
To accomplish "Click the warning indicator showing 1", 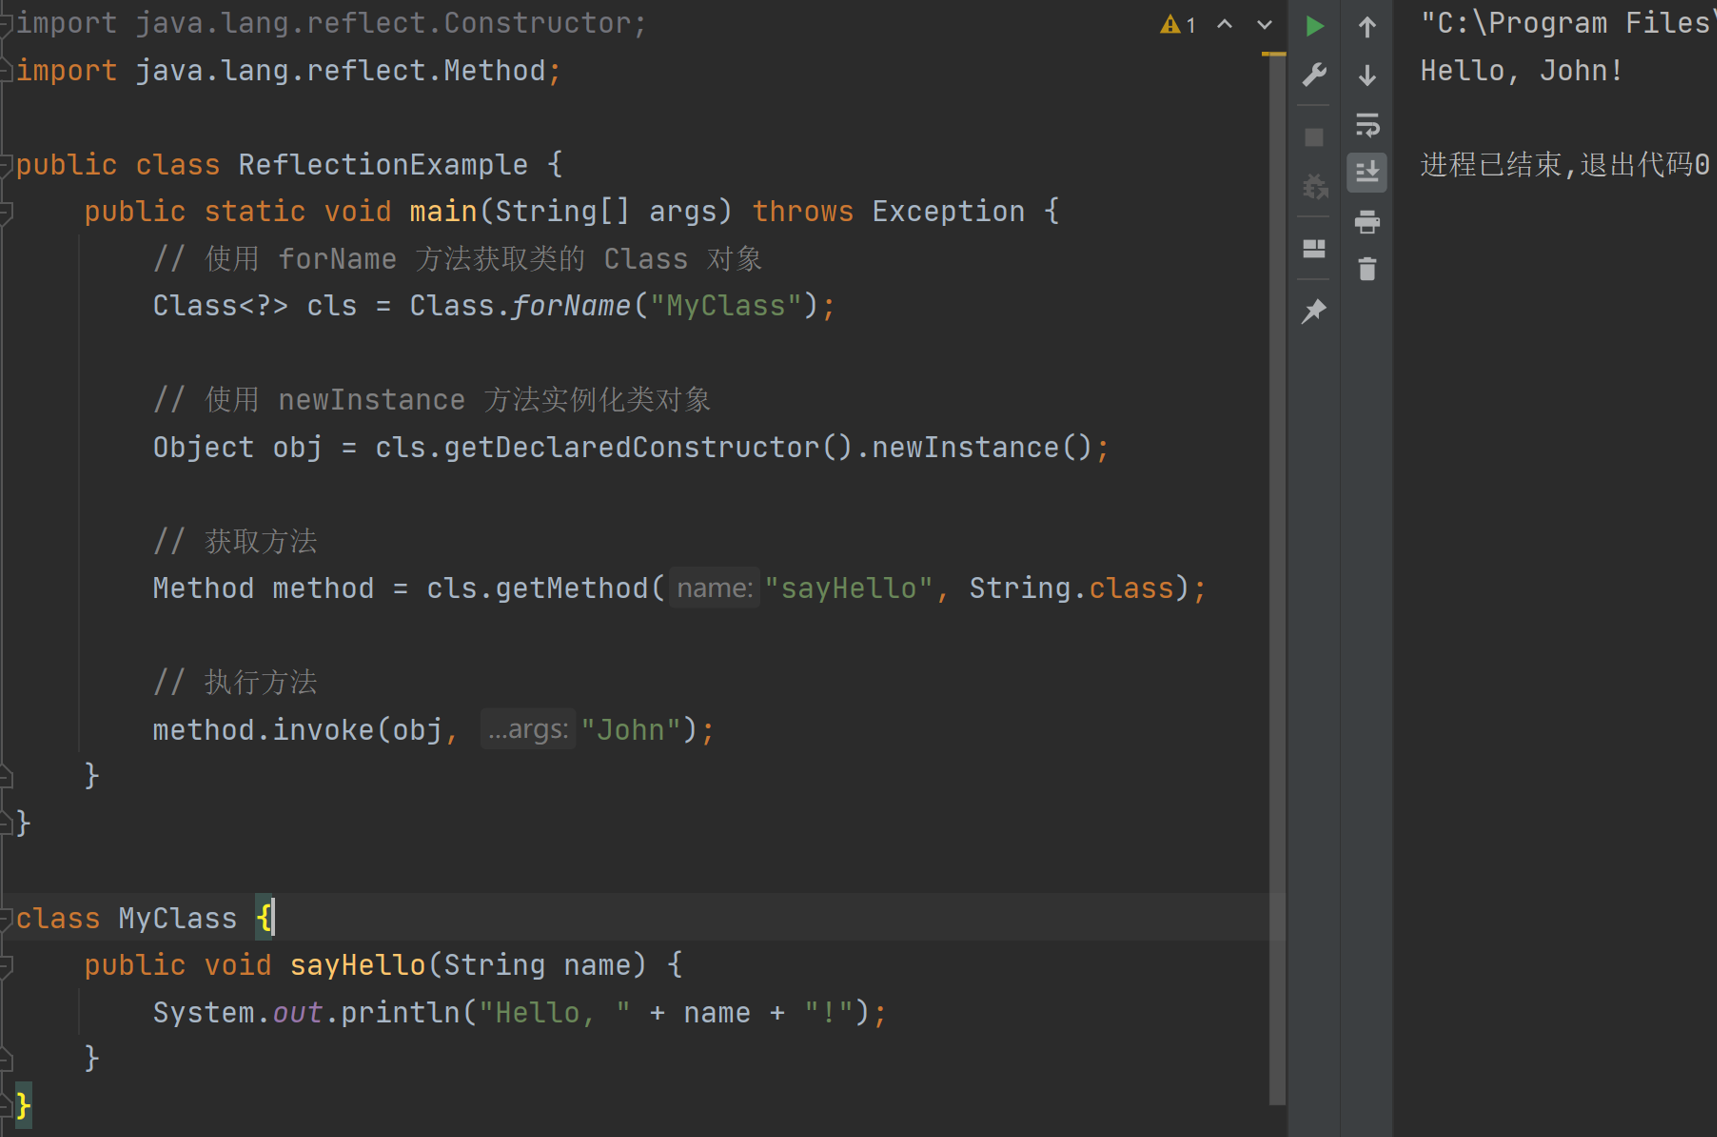I will (1178, 25).
